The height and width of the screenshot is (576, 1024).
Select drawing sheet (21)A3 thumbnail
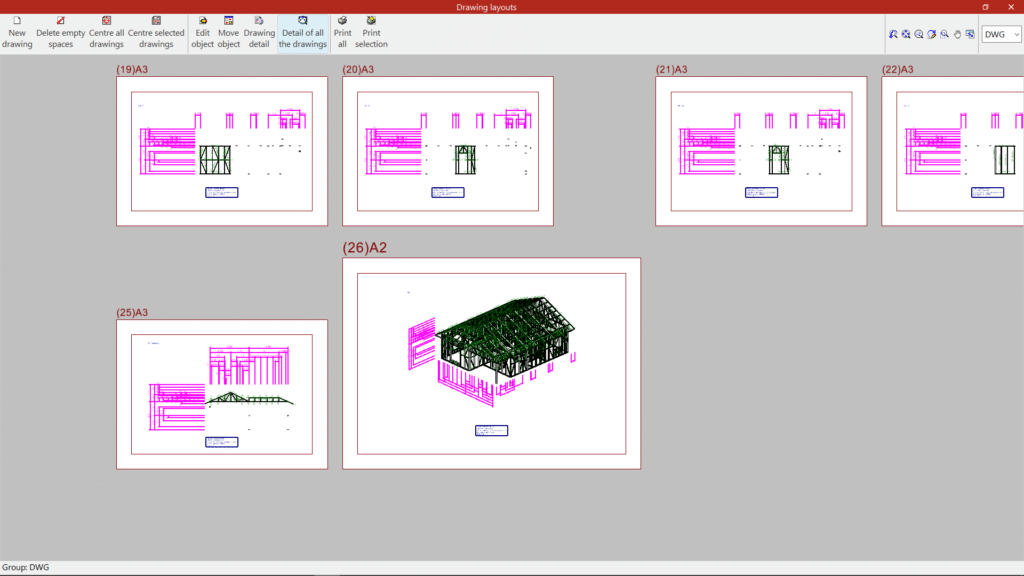tap(760, 151)
